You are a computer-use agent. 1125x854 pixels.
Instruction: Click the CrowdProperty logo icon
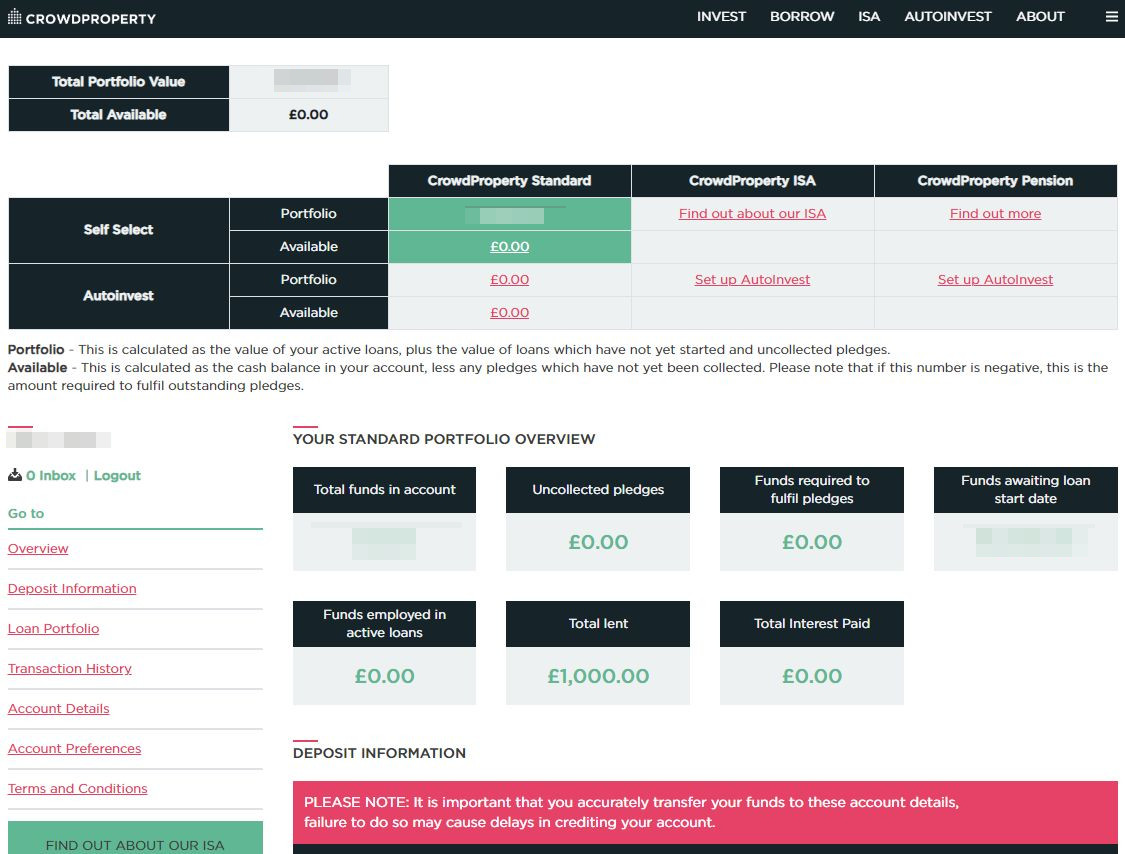pos(14,17)
